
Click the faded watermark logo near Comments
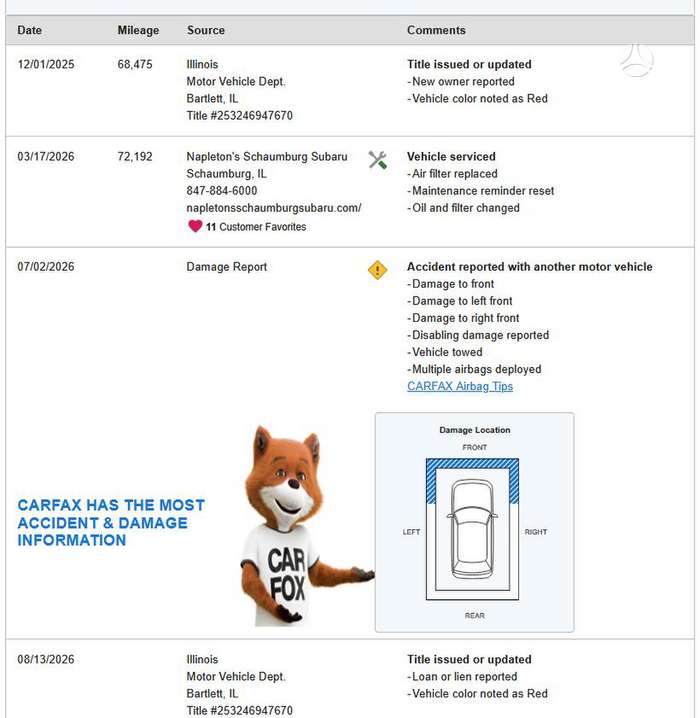click(637, 60)
